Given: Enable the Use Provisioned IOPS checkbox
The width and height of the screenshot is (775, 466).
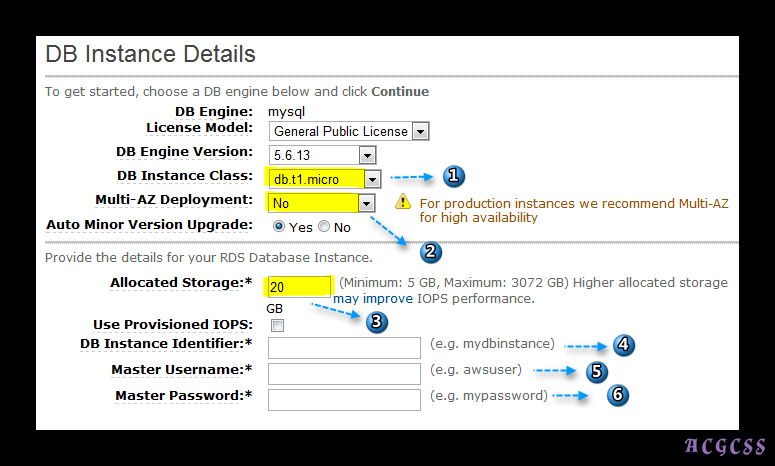Looking at the screenshot, I should pos(277,325).
